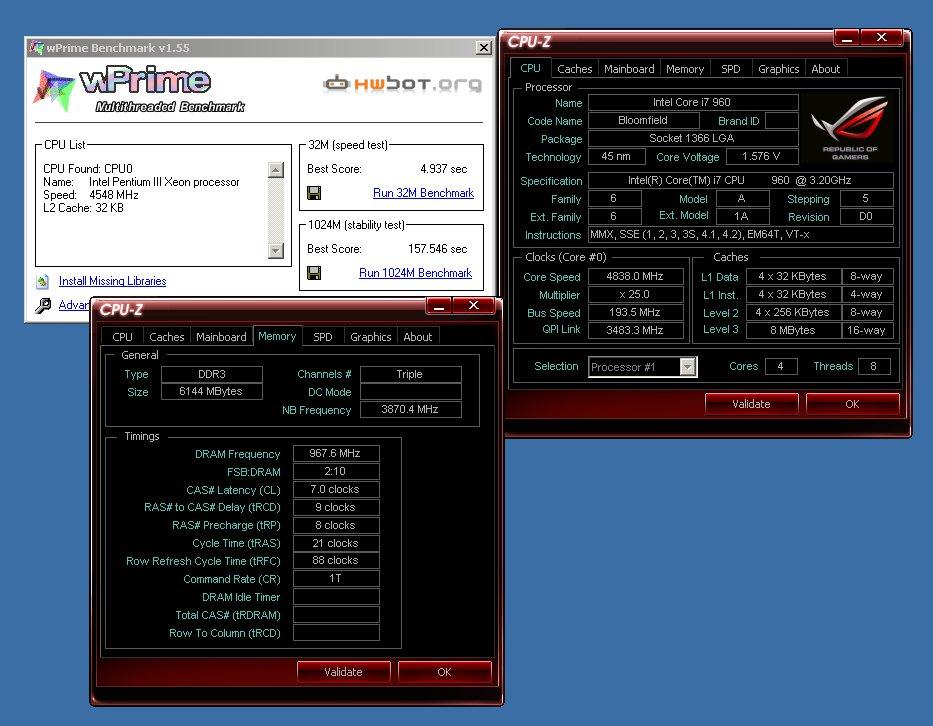Viewport: 933px width, 726px height.
Task: Click the CPU List scroll down arrow
Action: point(275,251)
